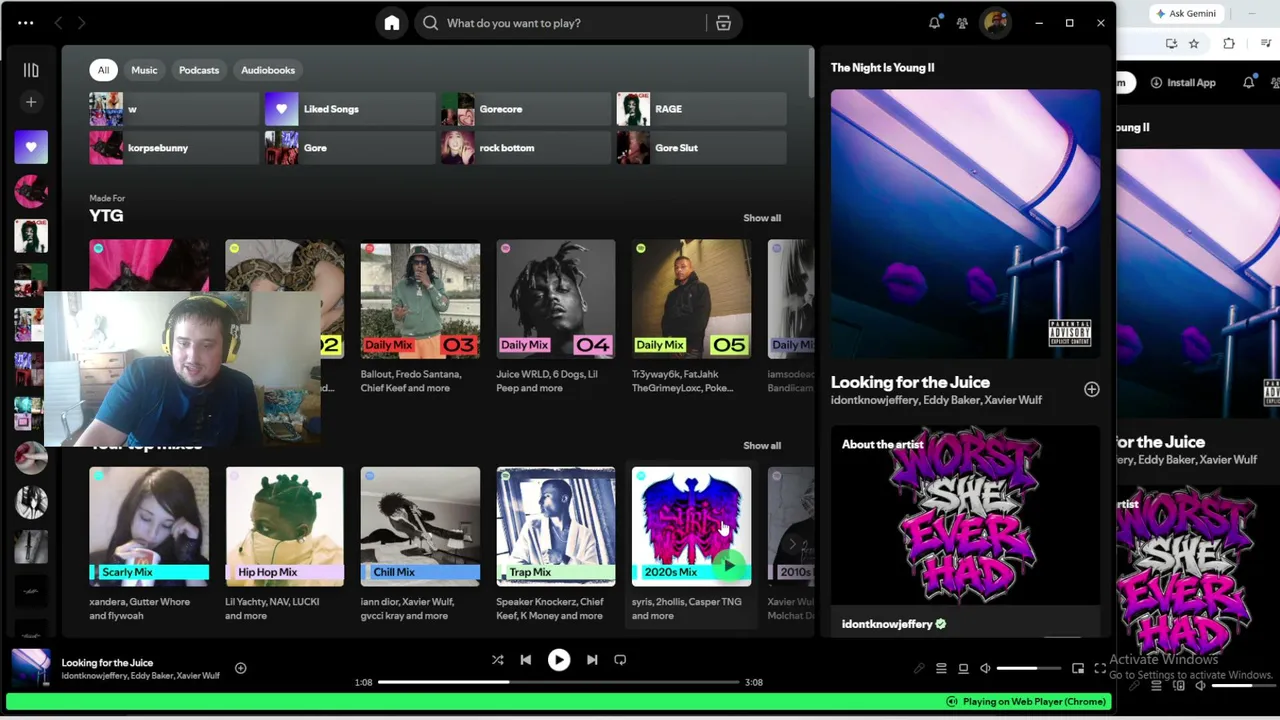Viewport: 1280px width, 720px height.
Task: Open the Trap Mix card
Action: coord(556,545)
